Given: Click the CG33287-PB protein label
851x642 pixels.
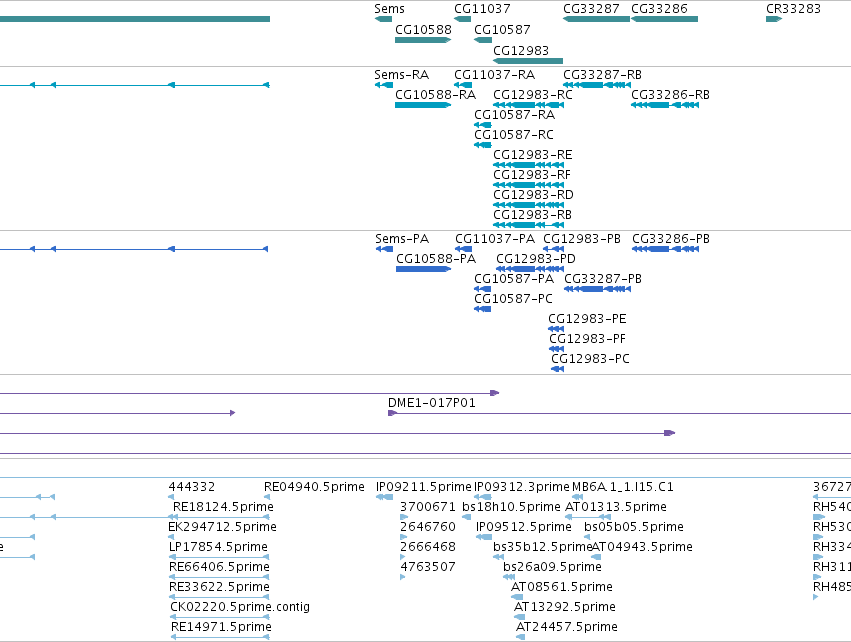Looking at the screenshot, I should coord(602,279).
